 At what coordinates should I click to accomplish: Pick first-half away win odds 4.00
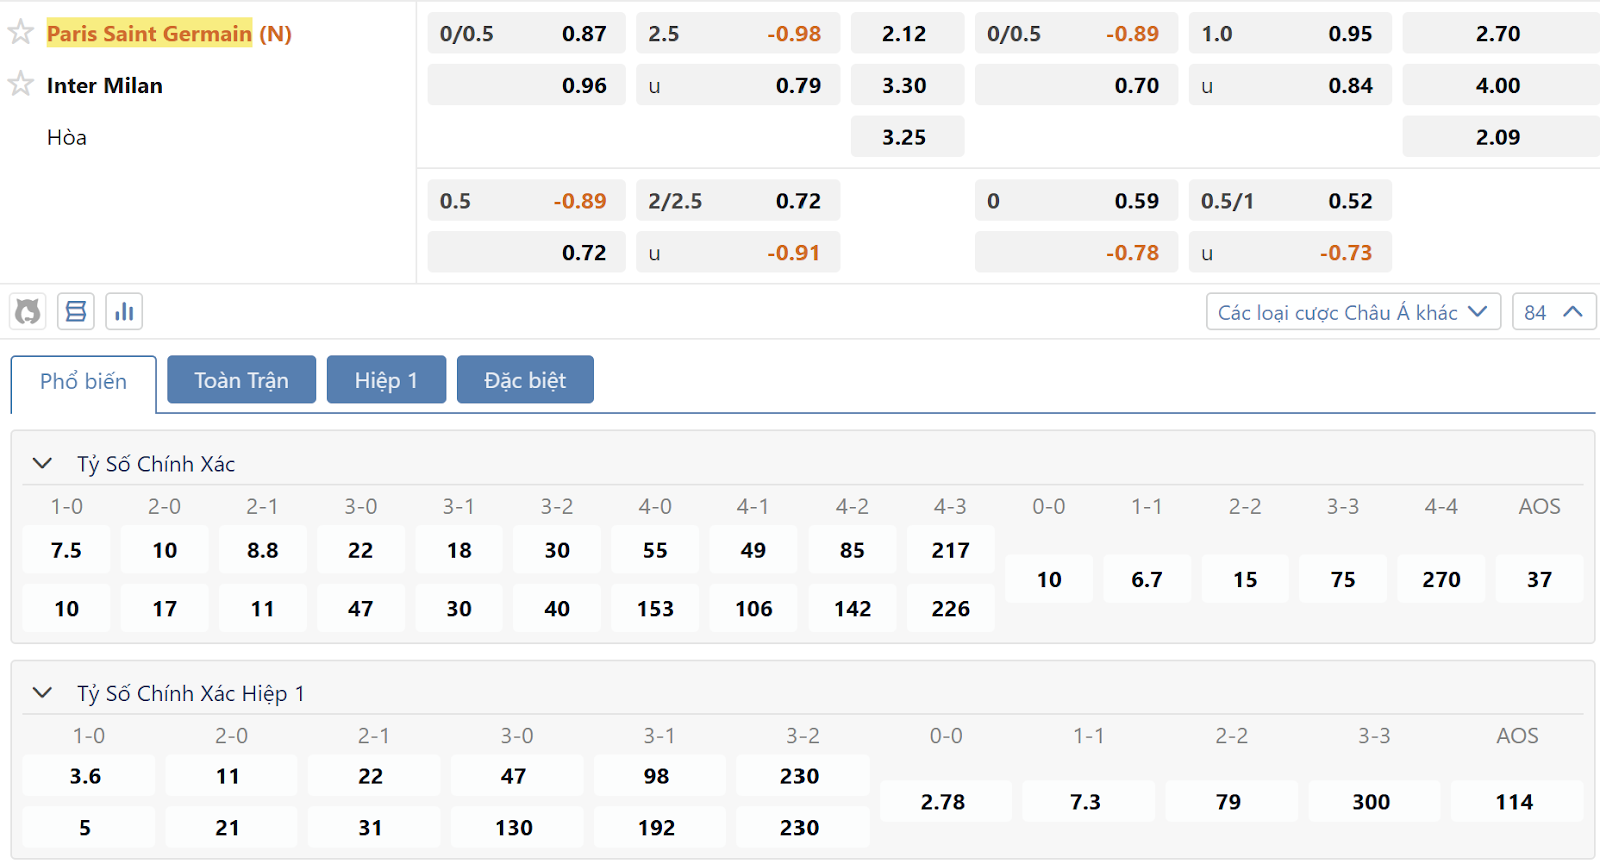[1501, 85]
